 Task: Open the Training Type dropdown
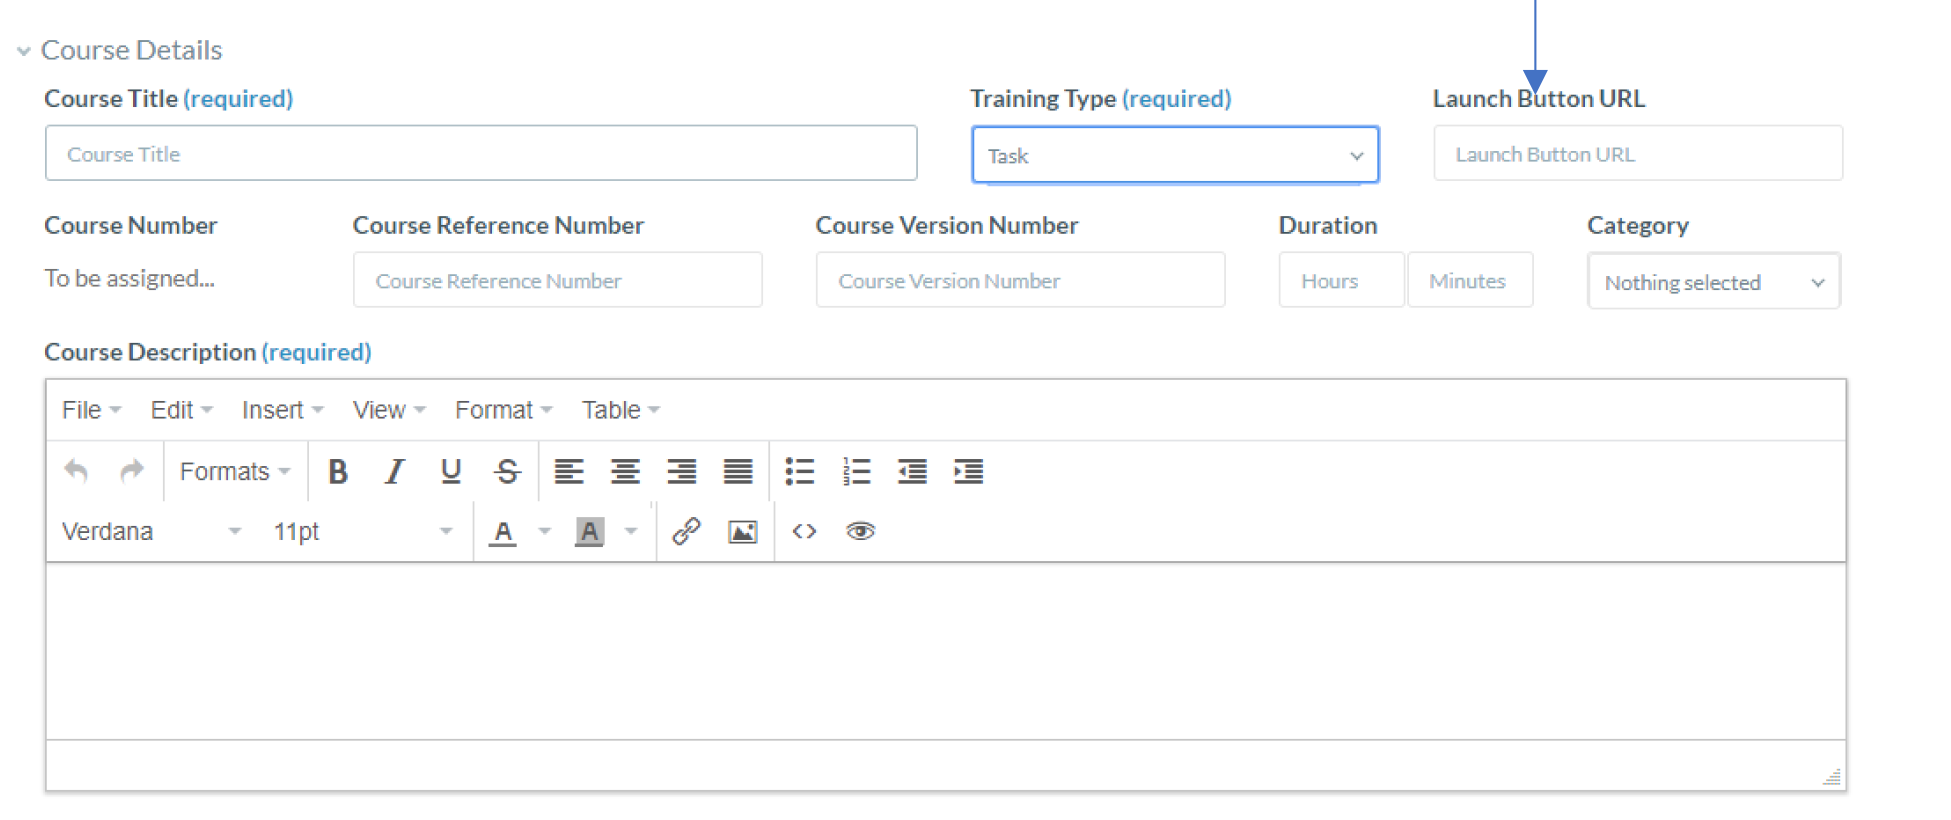[x=1174, y=155]
